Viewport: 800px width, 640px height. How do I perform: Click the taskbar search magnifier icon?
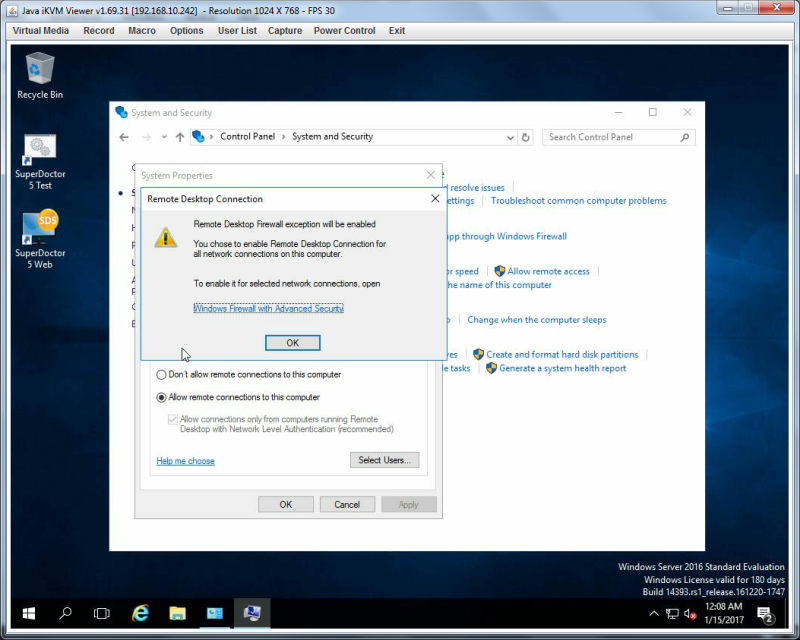click(x=65, y=613)
